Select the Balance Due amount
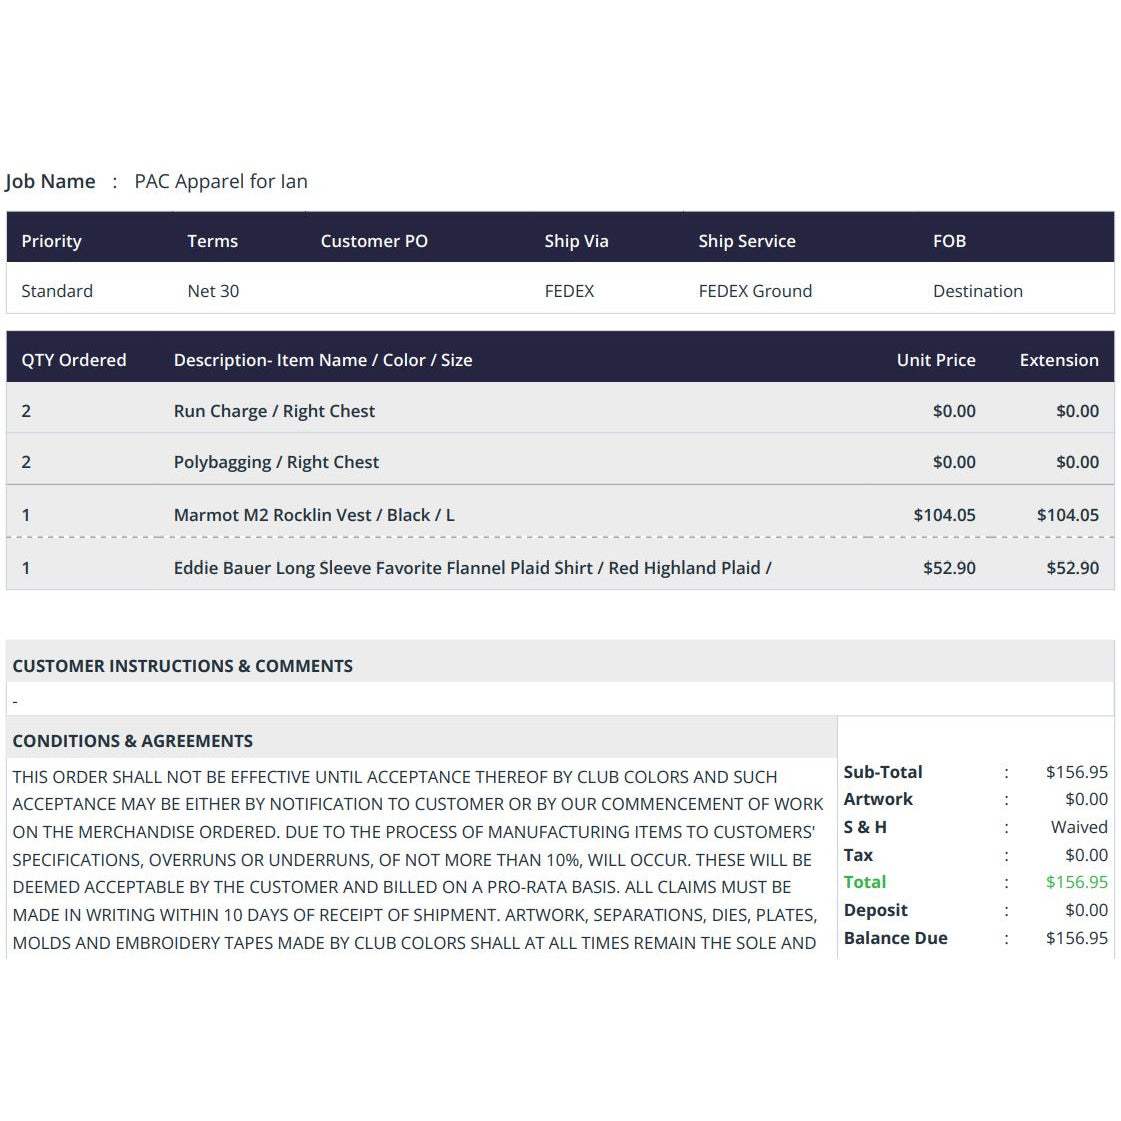The height and width of the screenshot is (1121, 1121). 1077,938
